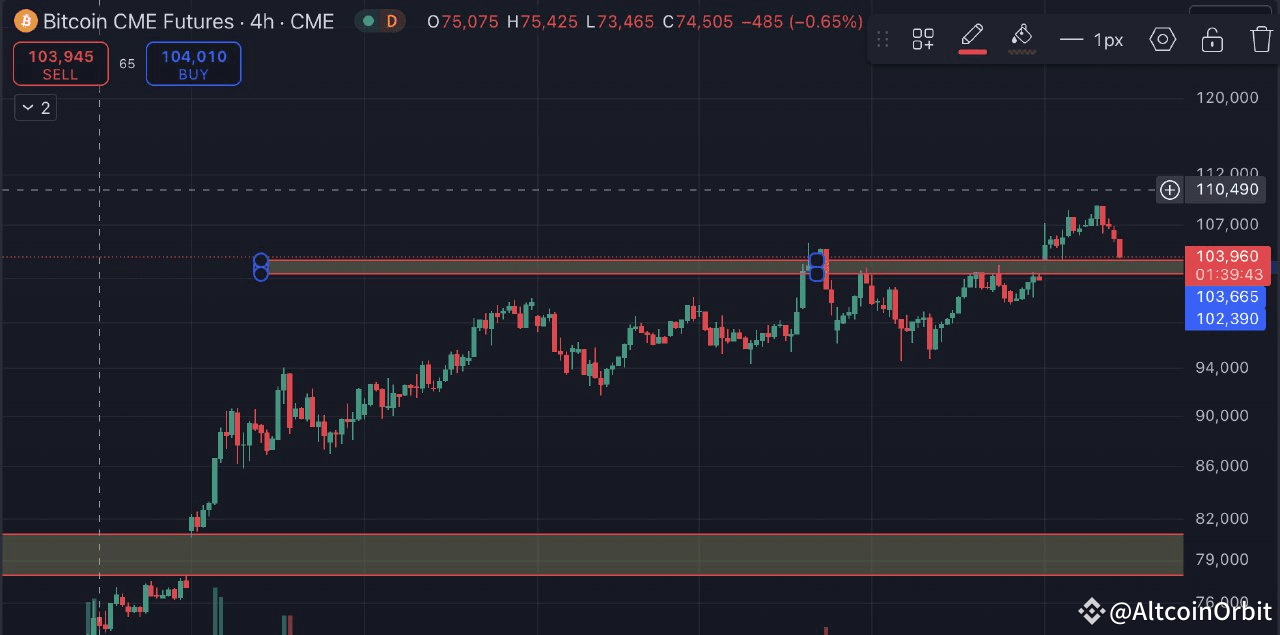Click the open value O75,075 in header

pos(462,22)
